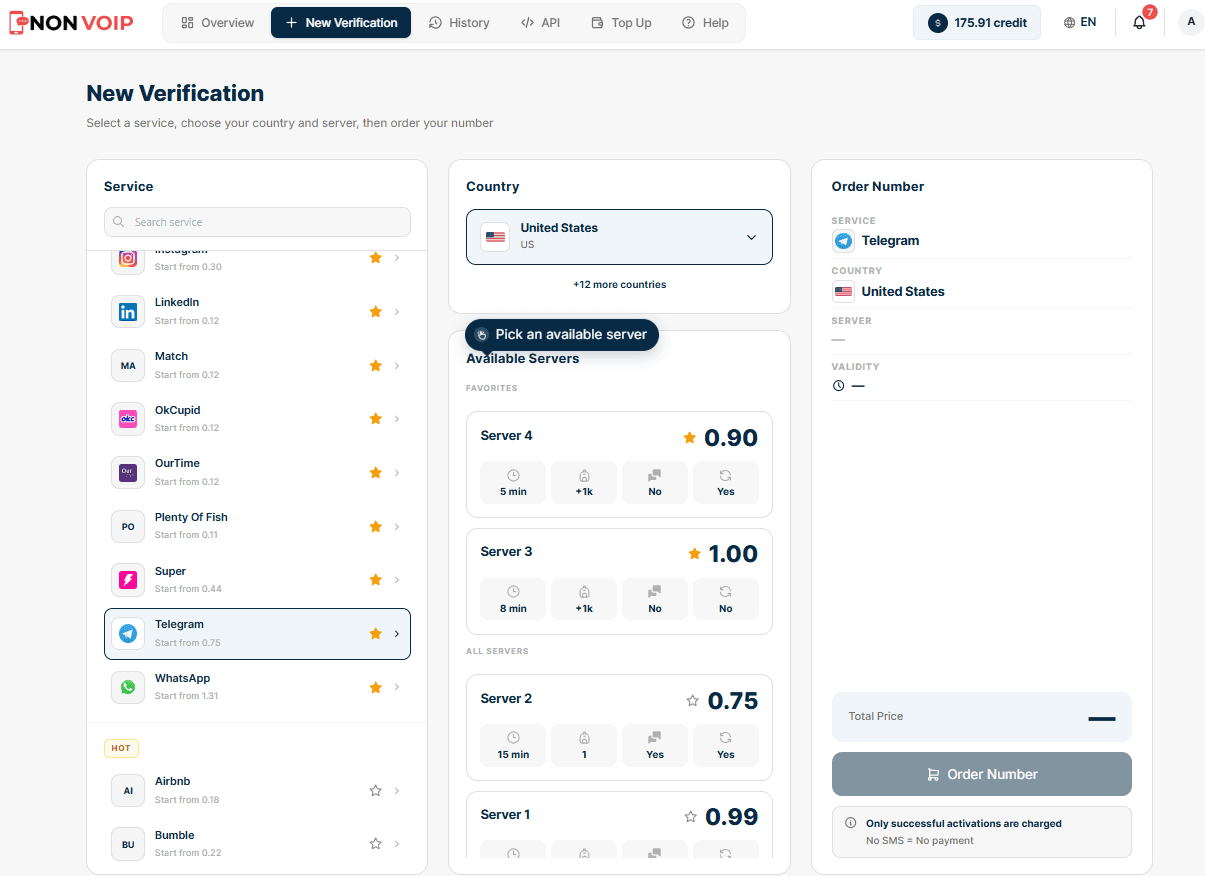Select the Server 1 card
This screenshot has height=876, width=1205.
(619, 825)
